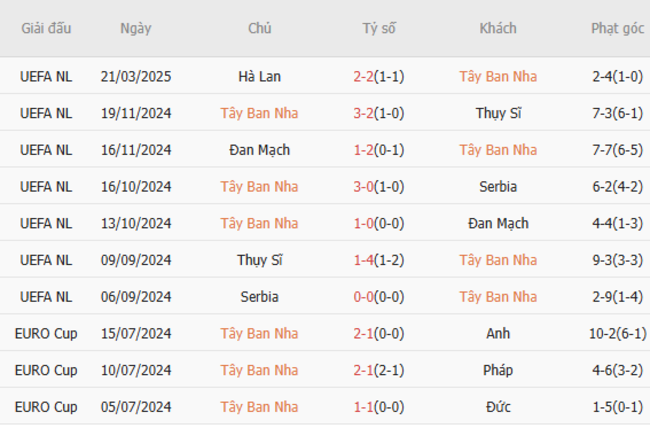Click the Khách column header
650x428 pixels.
click(497, 28)
